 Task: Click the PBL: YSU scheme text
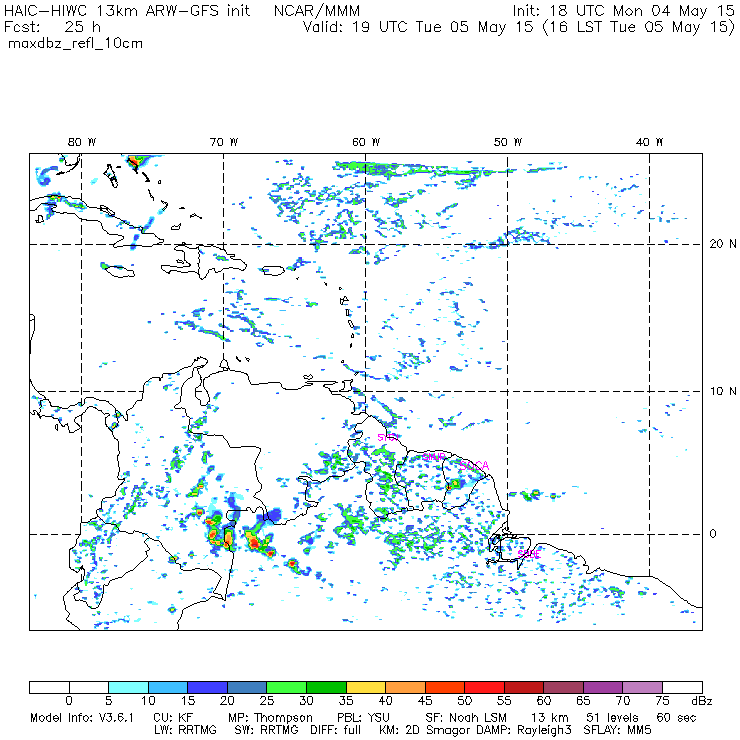363,718
